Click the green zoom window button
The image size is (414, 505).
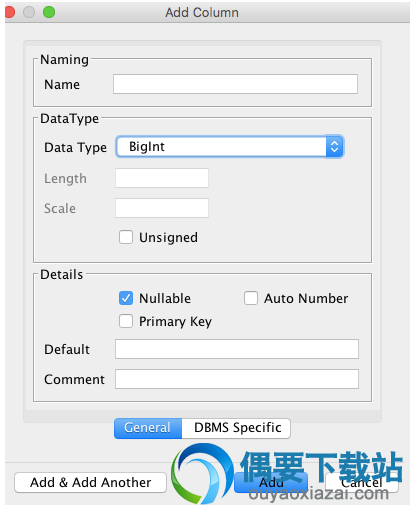[x=49, y=12]
